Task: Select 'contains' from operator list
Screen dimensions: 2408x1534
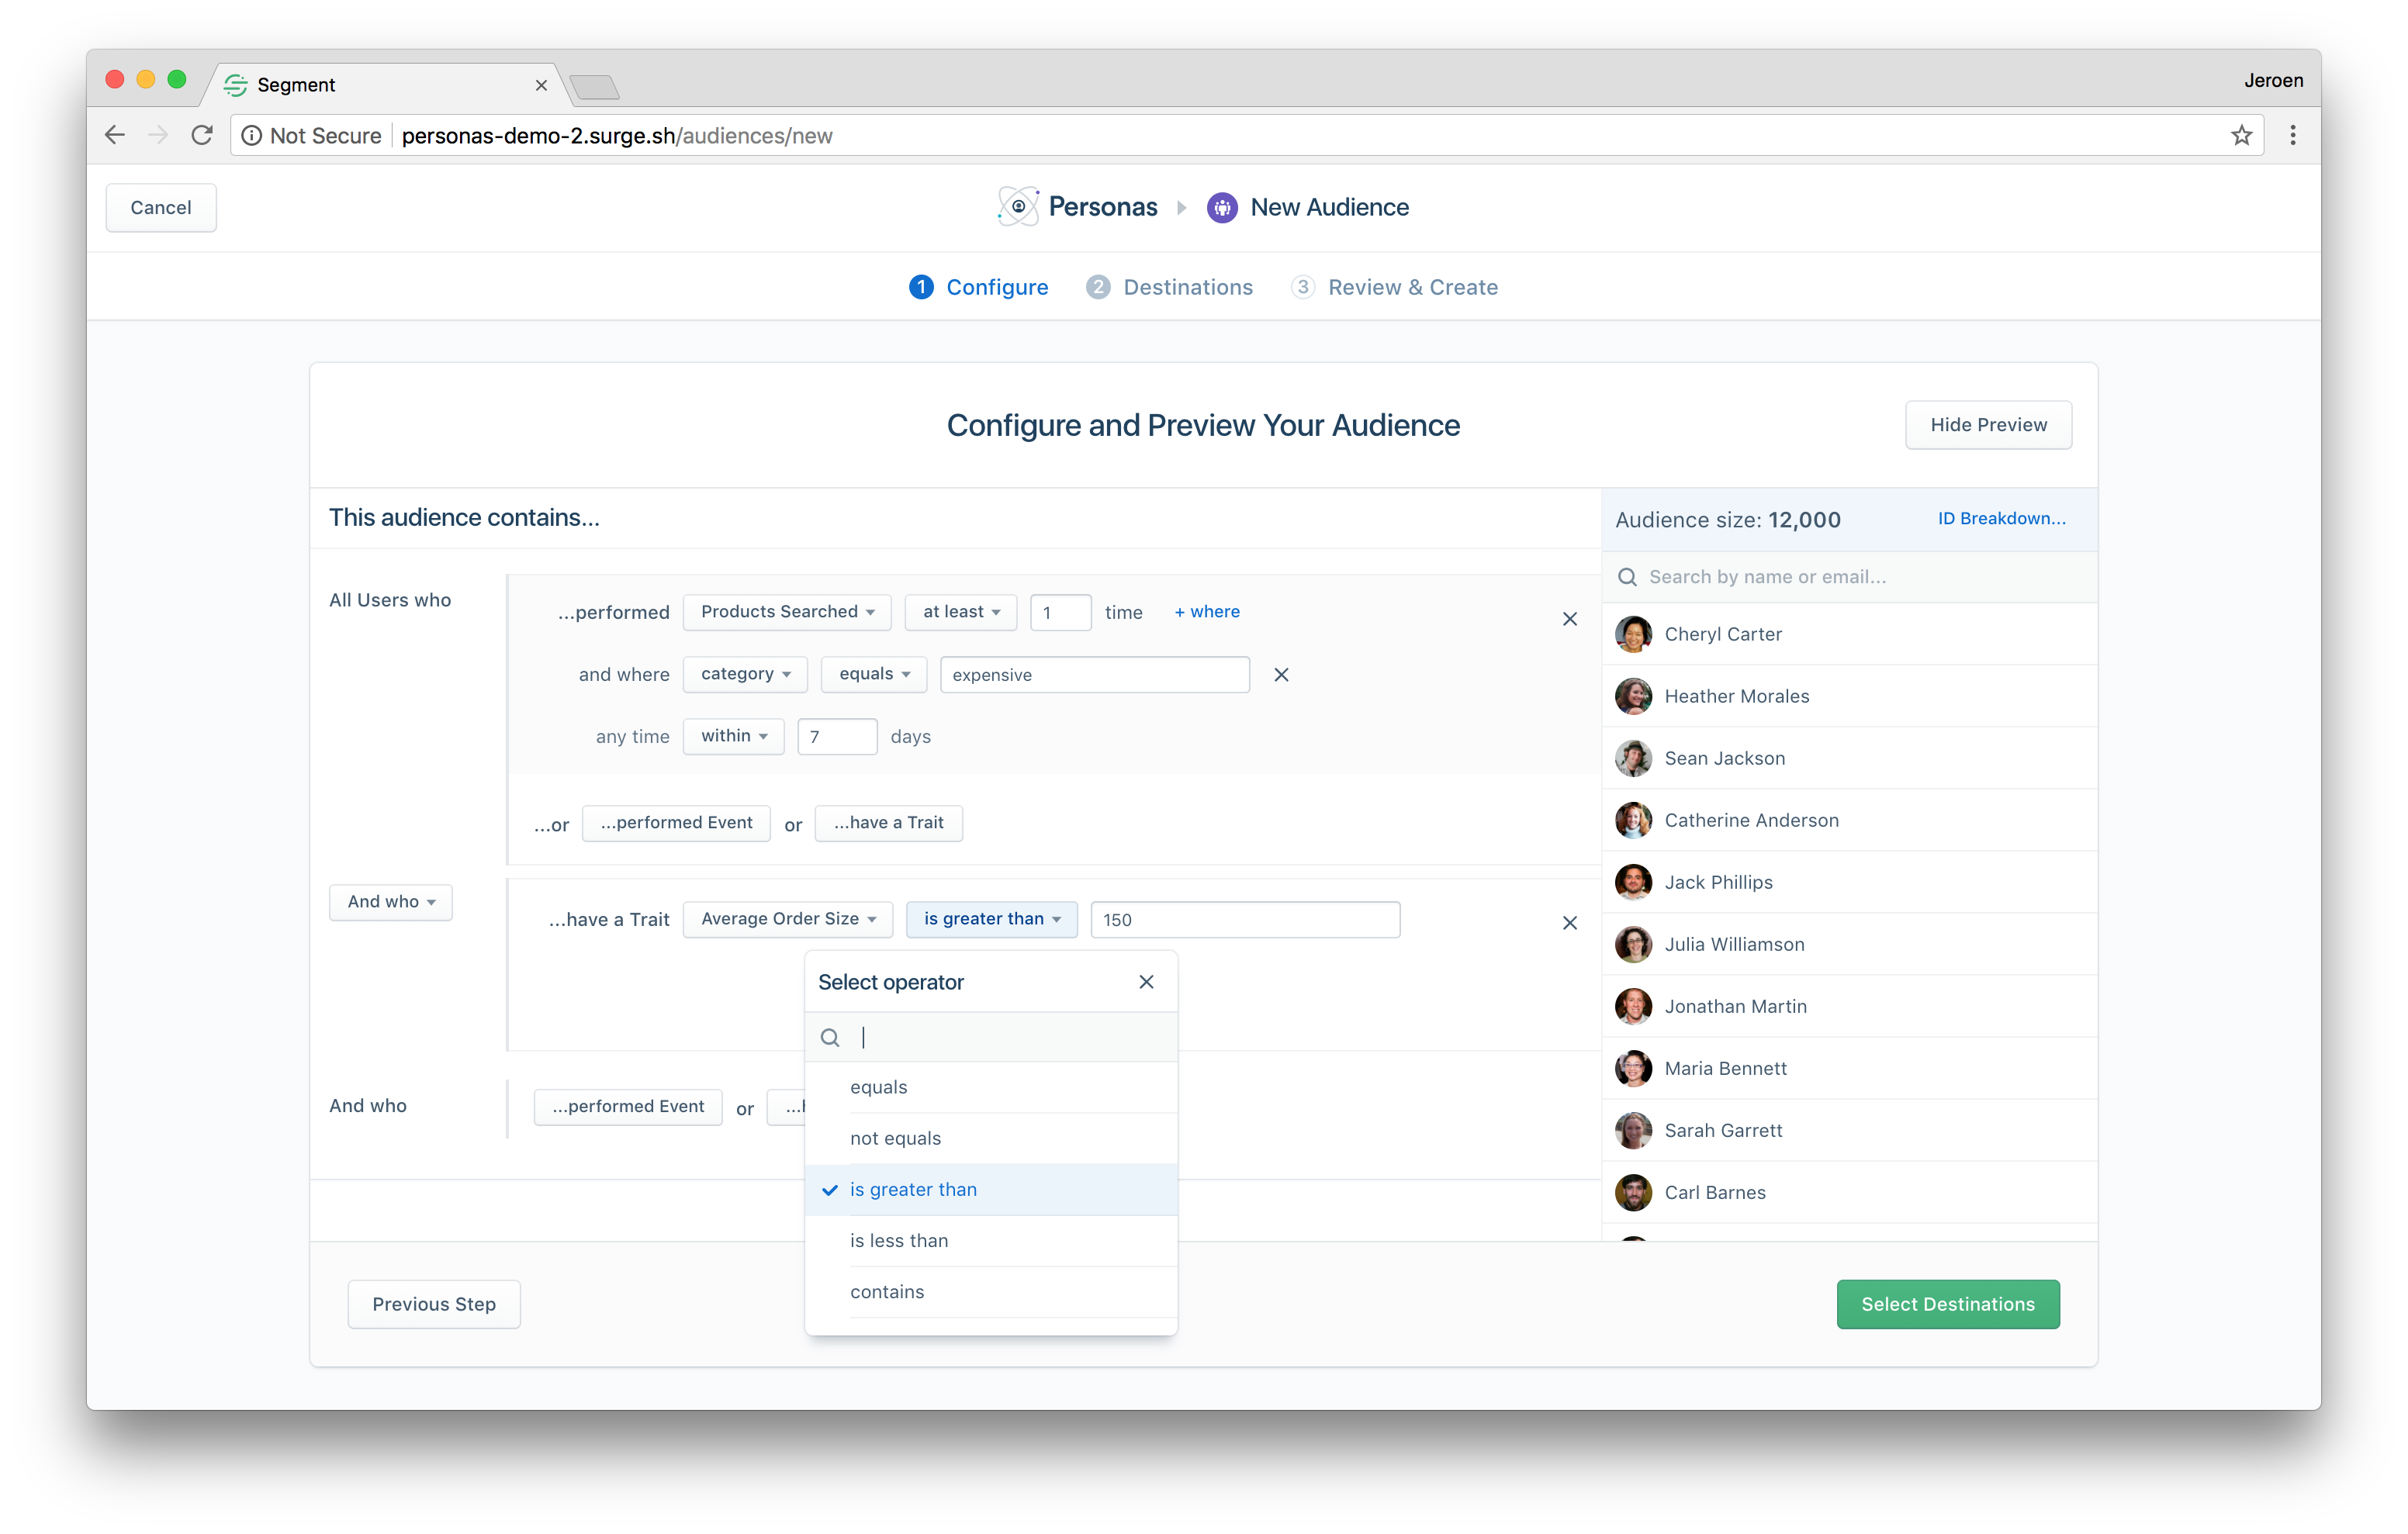Action: (x=886, y=1292)
